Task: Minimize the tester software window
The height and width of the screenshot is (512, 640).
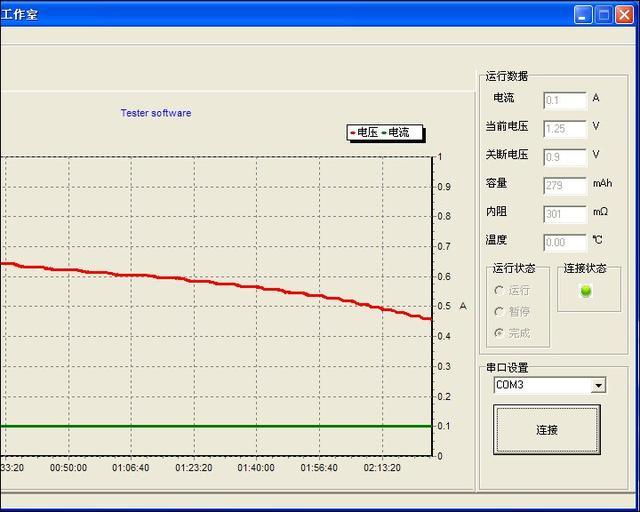Action: coord(583,14)
